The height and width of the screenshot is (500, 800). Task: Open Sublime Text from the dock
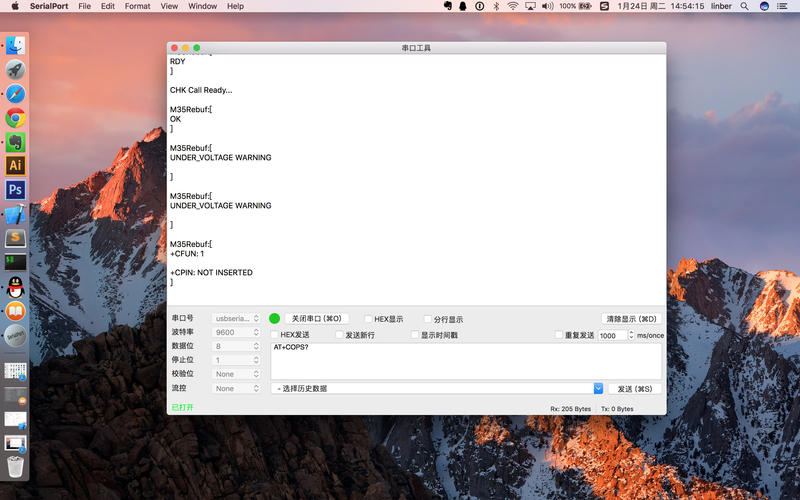[x=15, y=238]
